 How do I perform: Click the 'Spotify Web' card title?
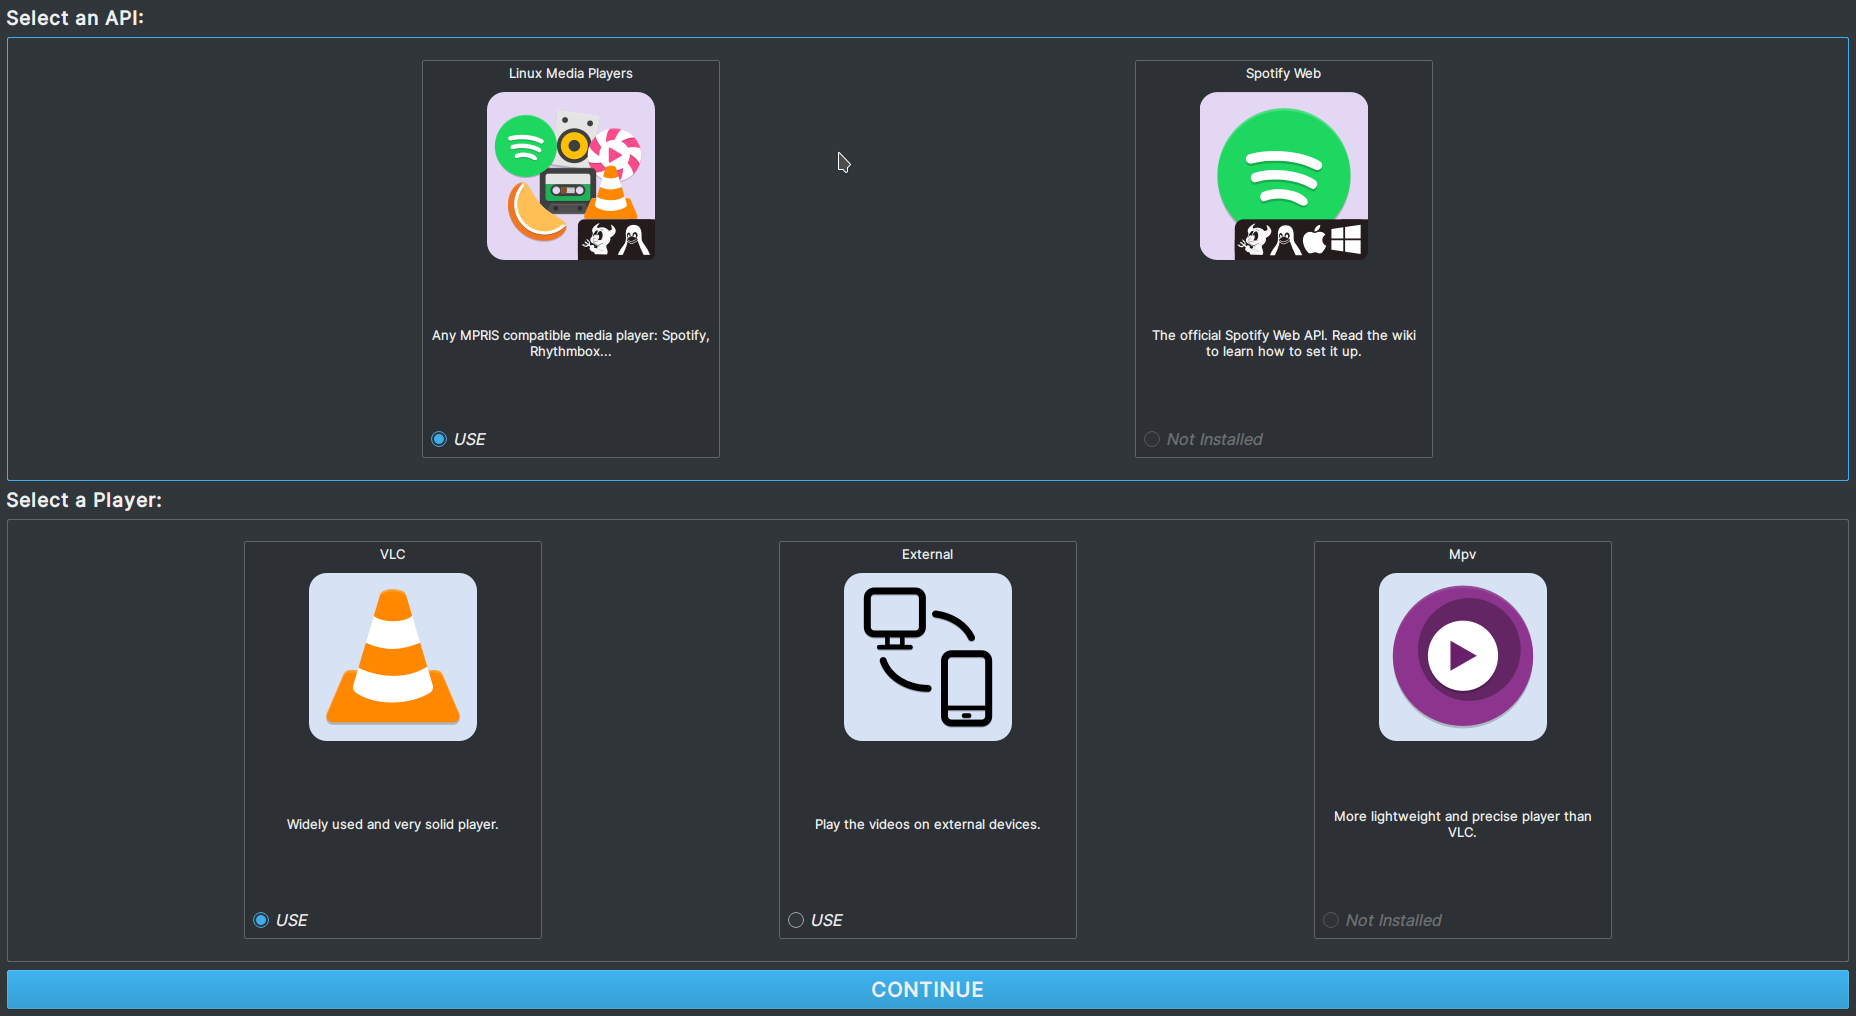(1284, 73)
